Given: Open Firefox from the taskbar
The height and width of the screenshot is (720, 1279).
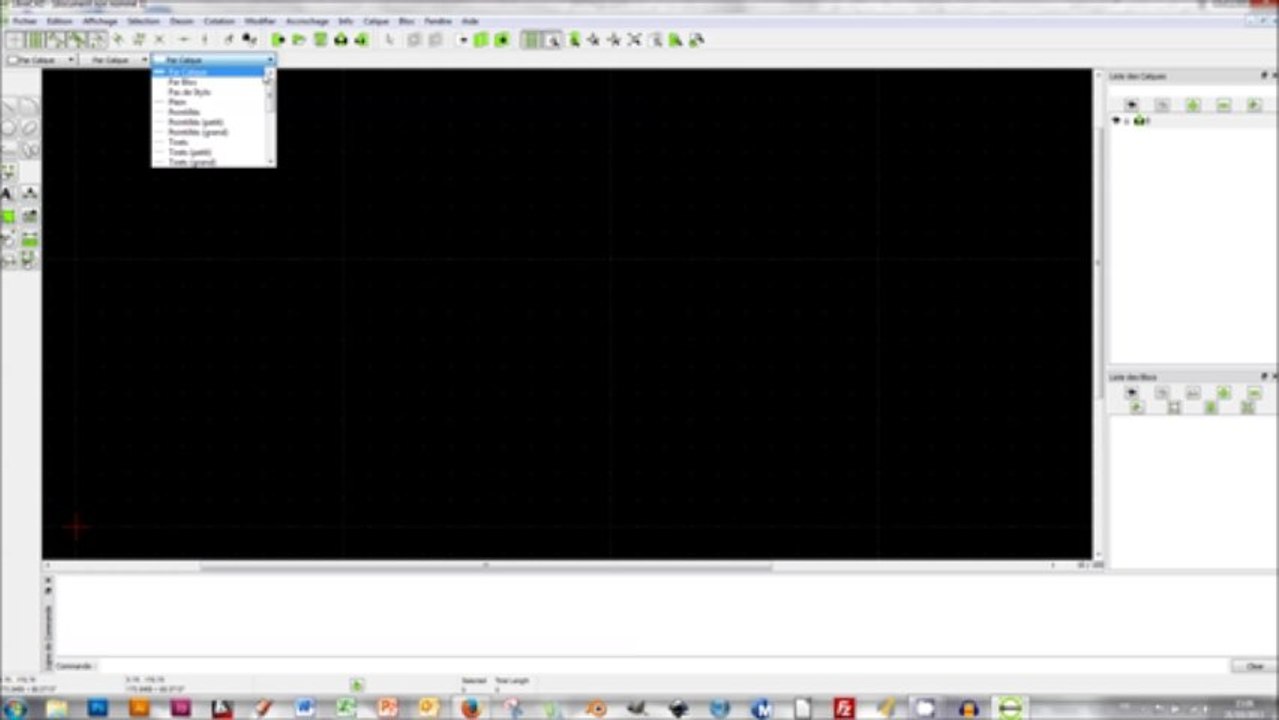Looking at the screenshot, I should coord(470,708).
